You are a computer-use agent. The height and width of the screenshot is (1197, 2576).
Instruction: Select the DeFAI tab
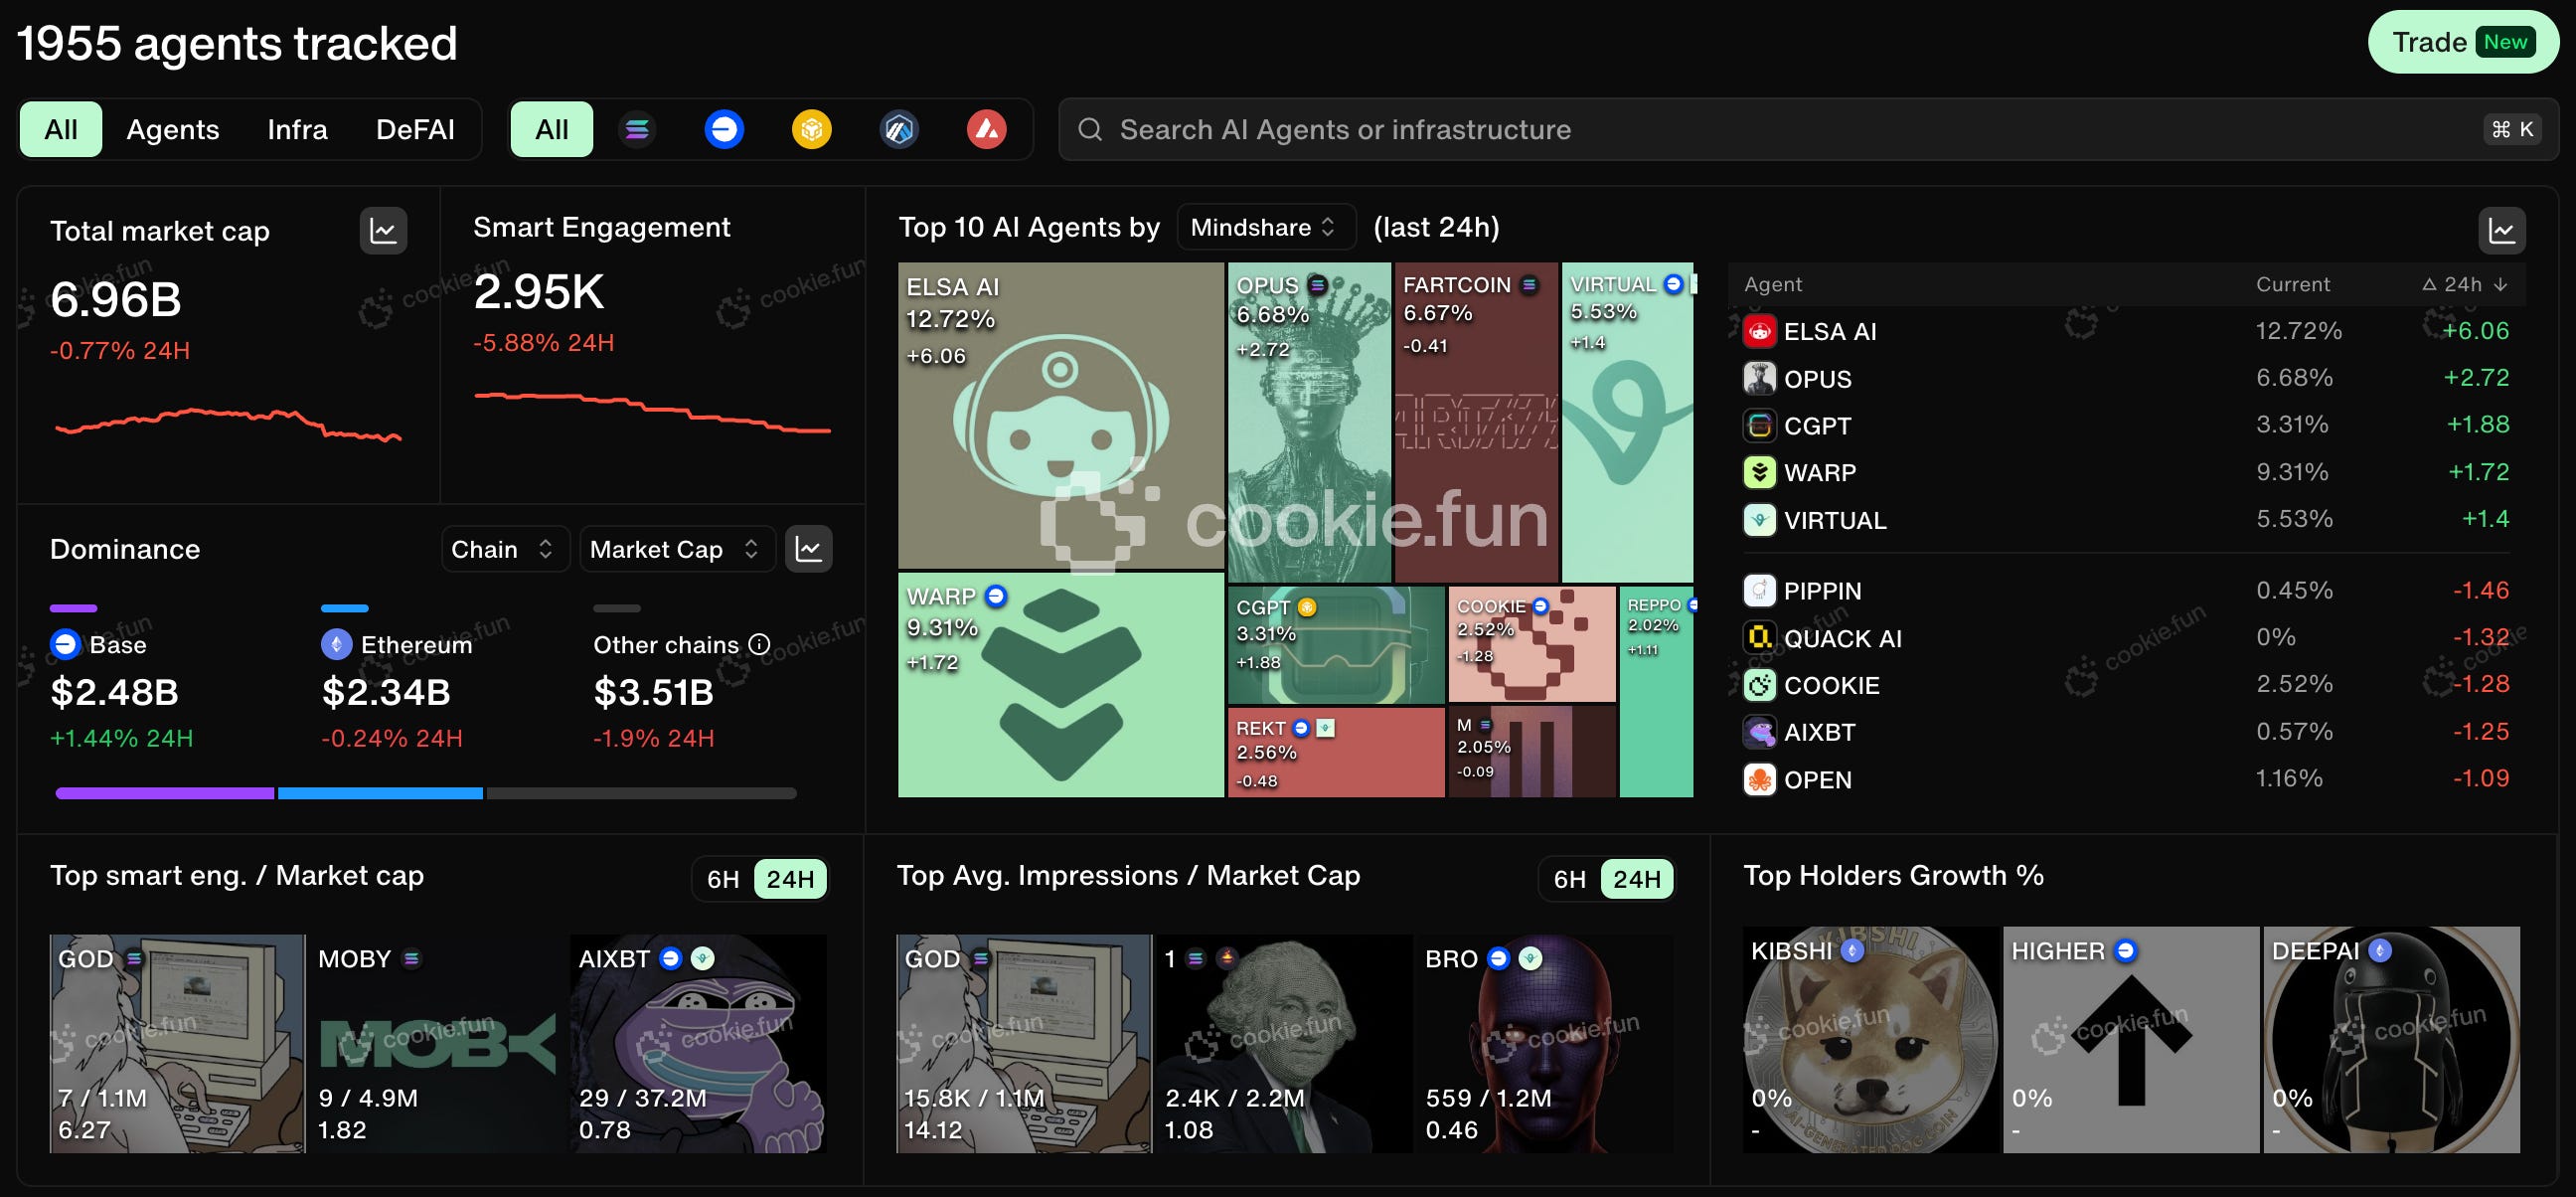click(x=415, y=130)
